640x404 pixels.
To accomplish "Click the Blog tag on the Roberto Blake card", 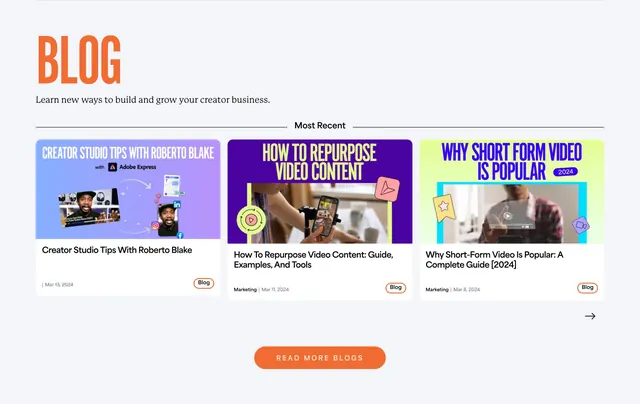I will [x=204, y=283].
